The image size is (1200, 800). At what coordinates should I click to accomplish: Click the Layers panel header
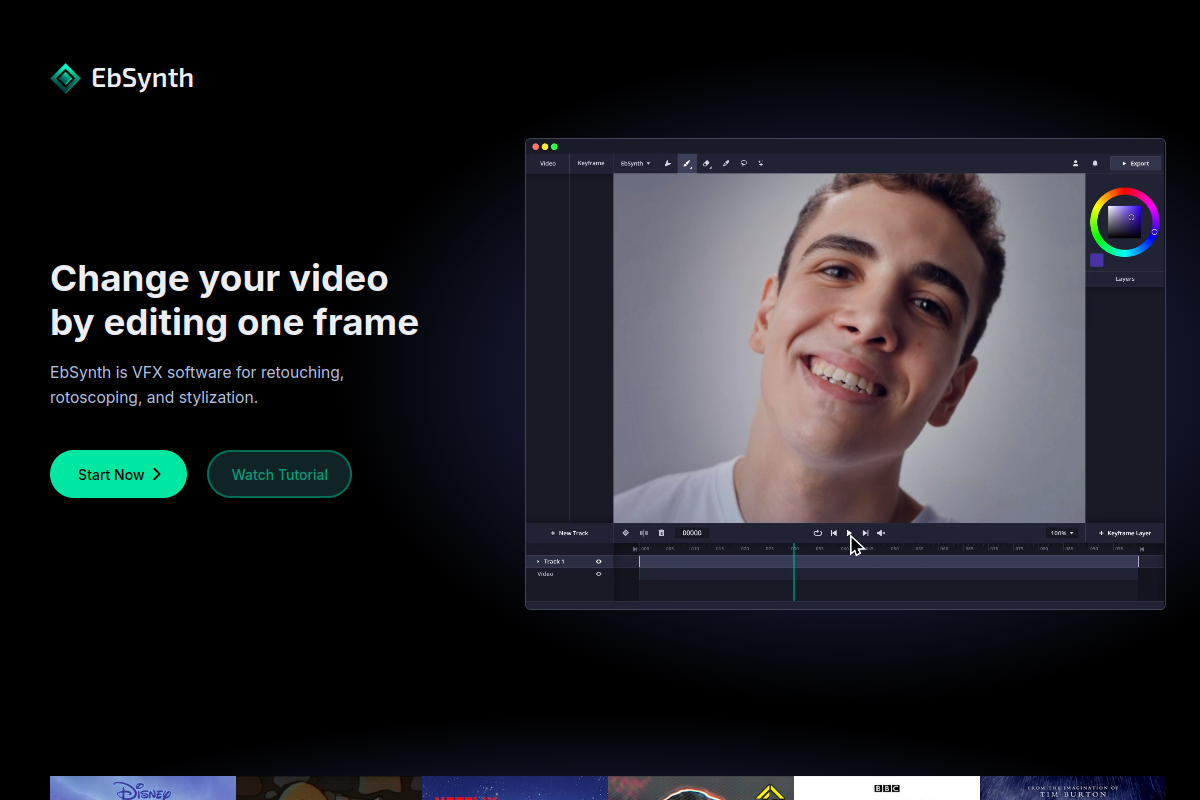pyautogui.click(x=1125, y=279)
